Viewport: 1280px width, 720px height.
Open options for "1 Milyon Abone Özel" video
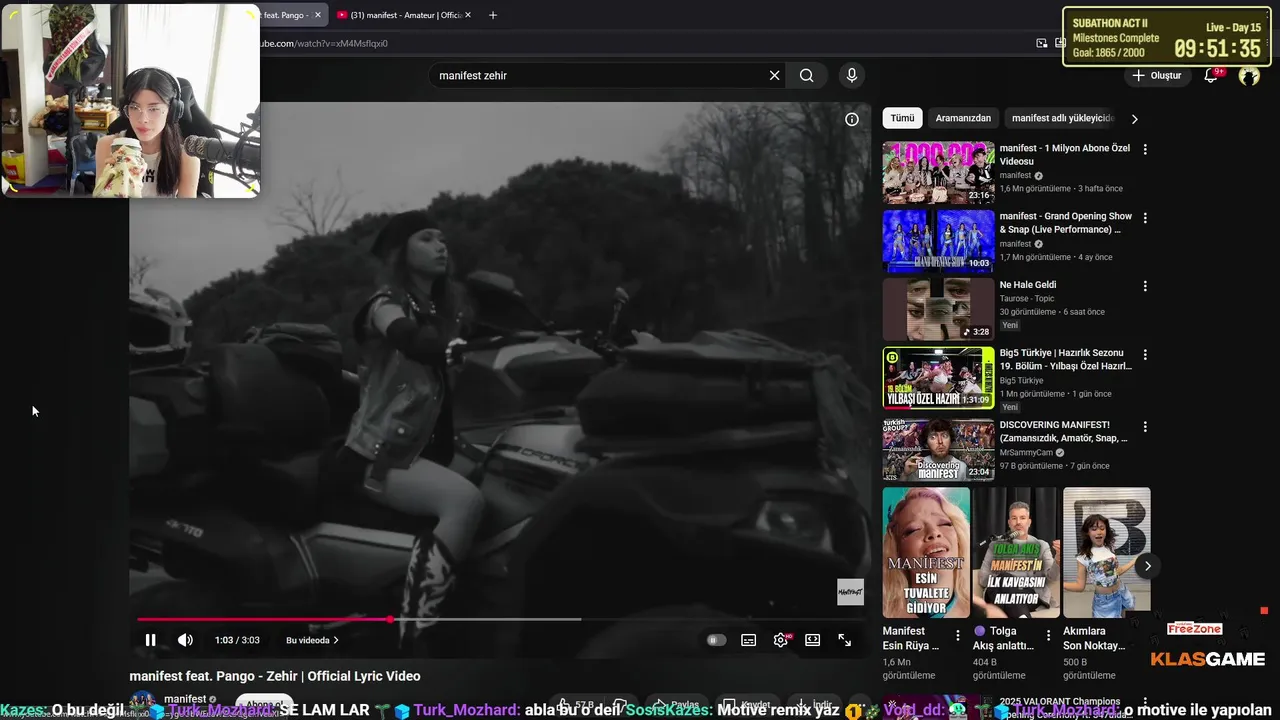[1145, 149]
